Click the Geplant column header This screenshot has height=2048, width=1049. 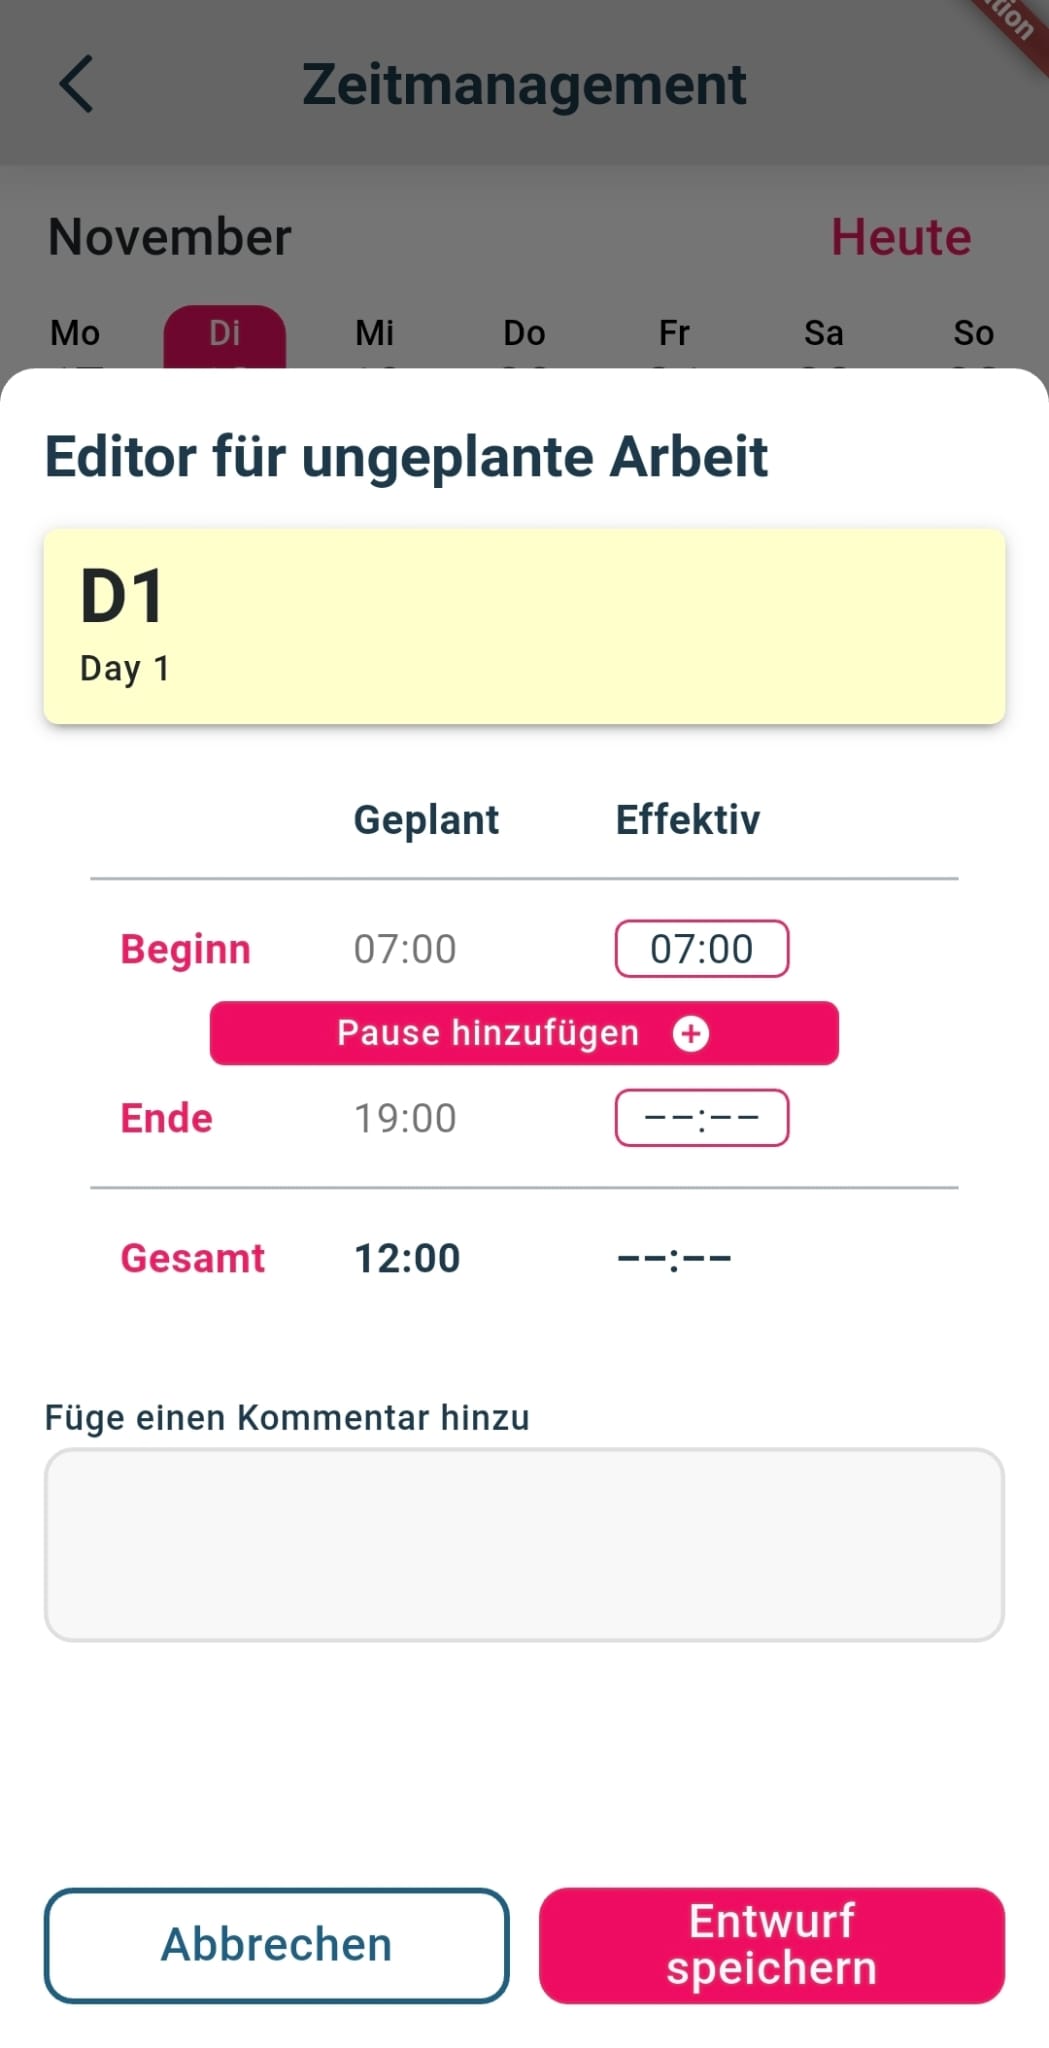click(426, 820)
